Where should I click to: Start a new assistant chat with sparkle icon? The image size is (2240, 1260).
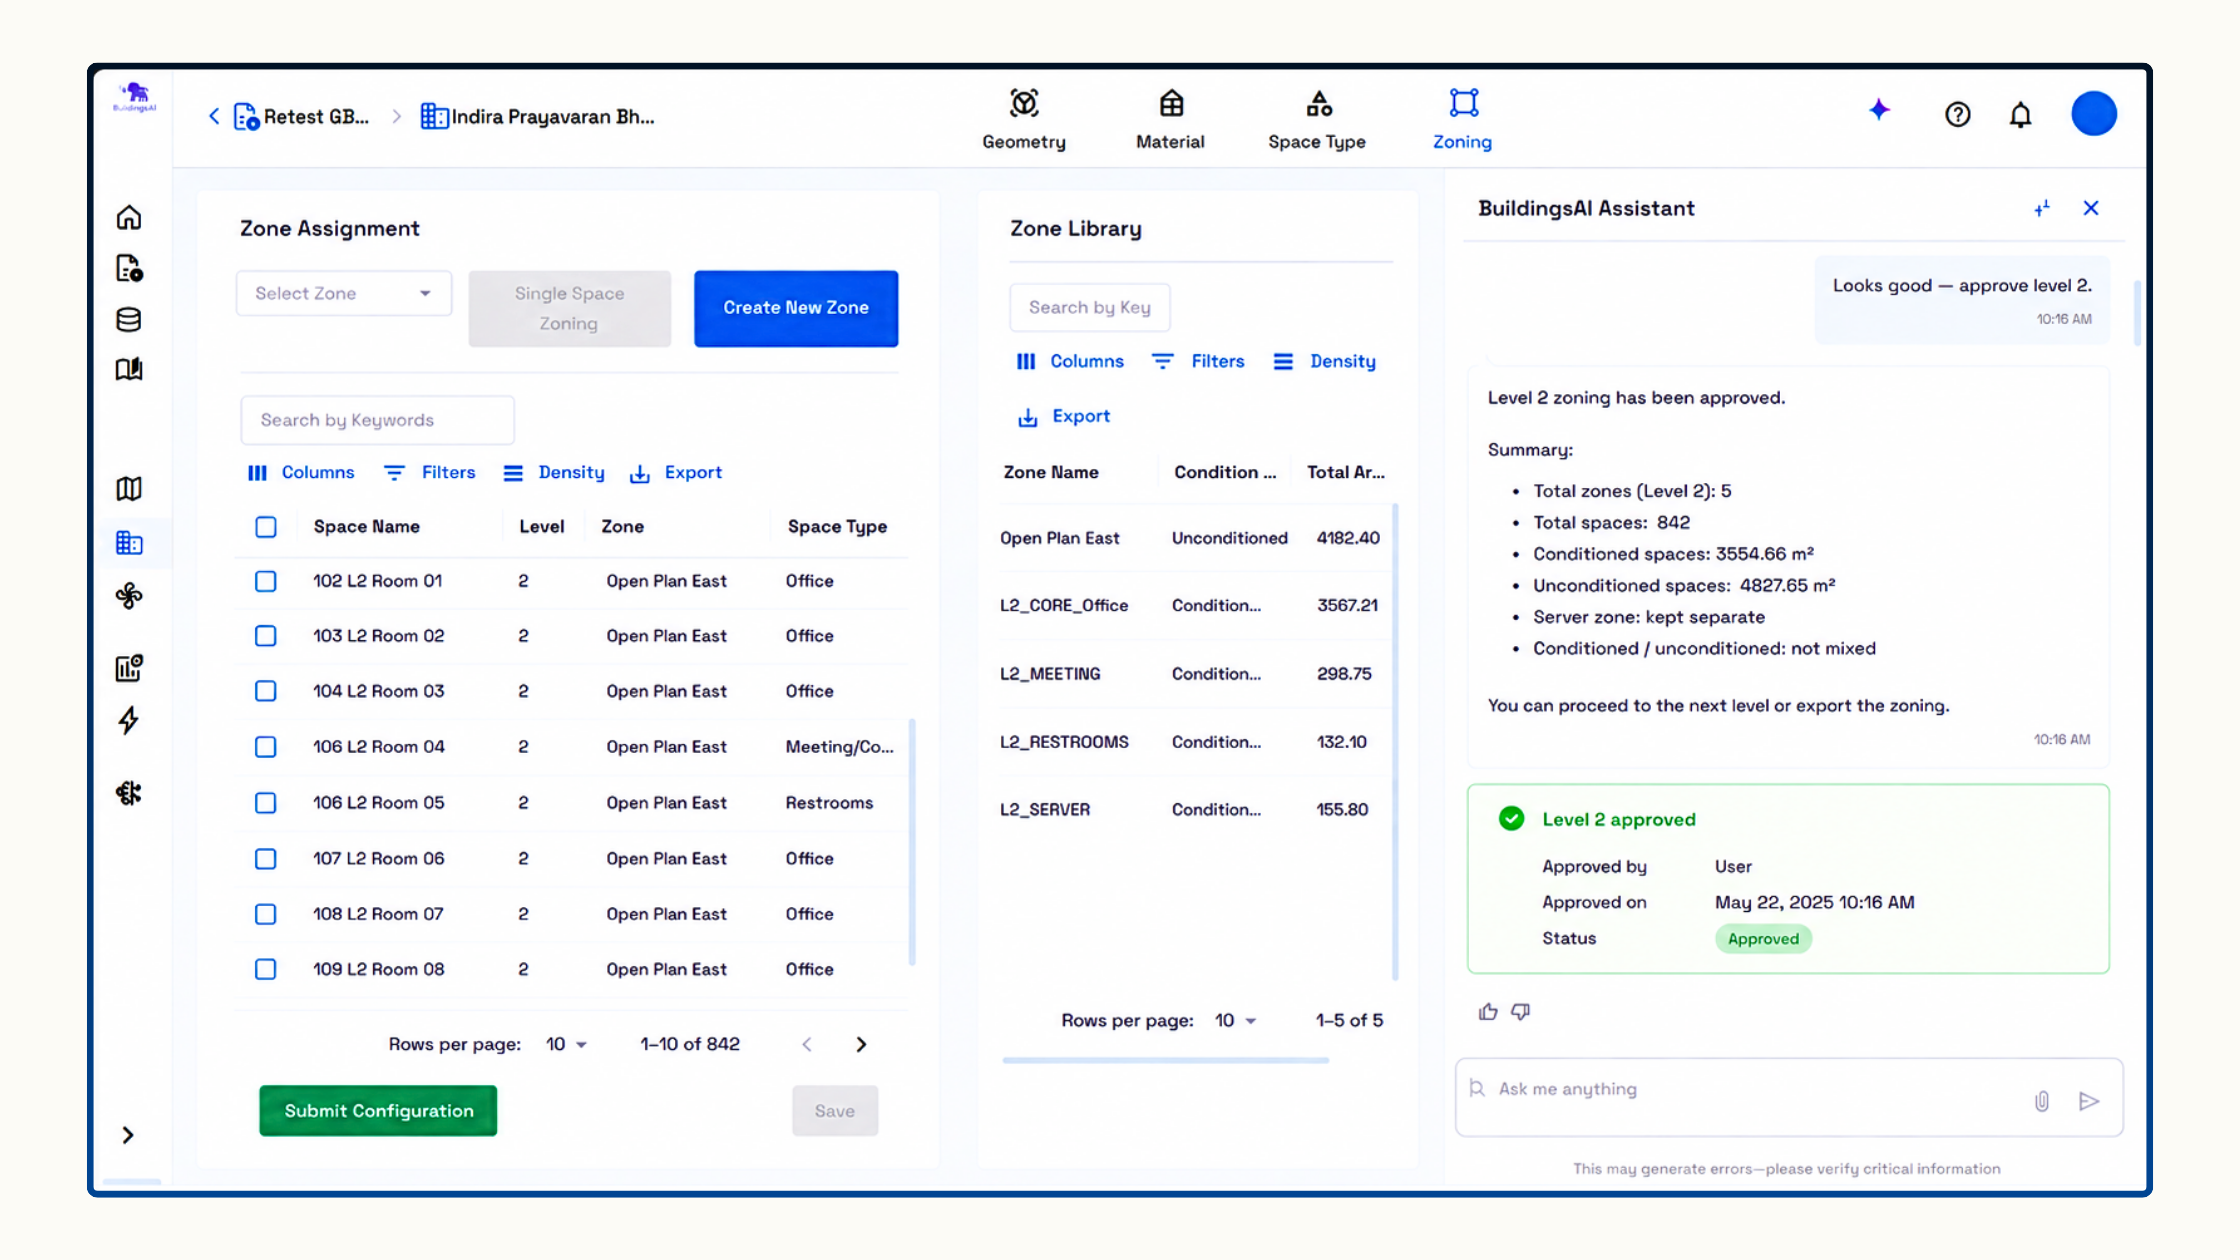point(2042,208)
